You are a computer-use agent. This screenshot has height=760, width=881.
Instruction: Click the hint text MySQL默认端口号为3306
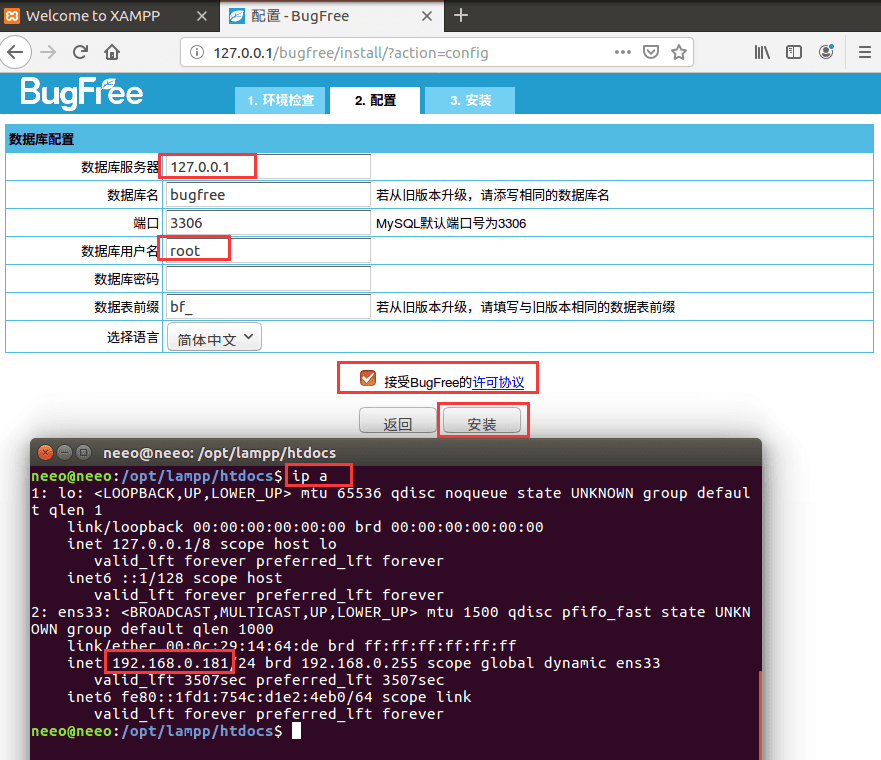[451, 224]
